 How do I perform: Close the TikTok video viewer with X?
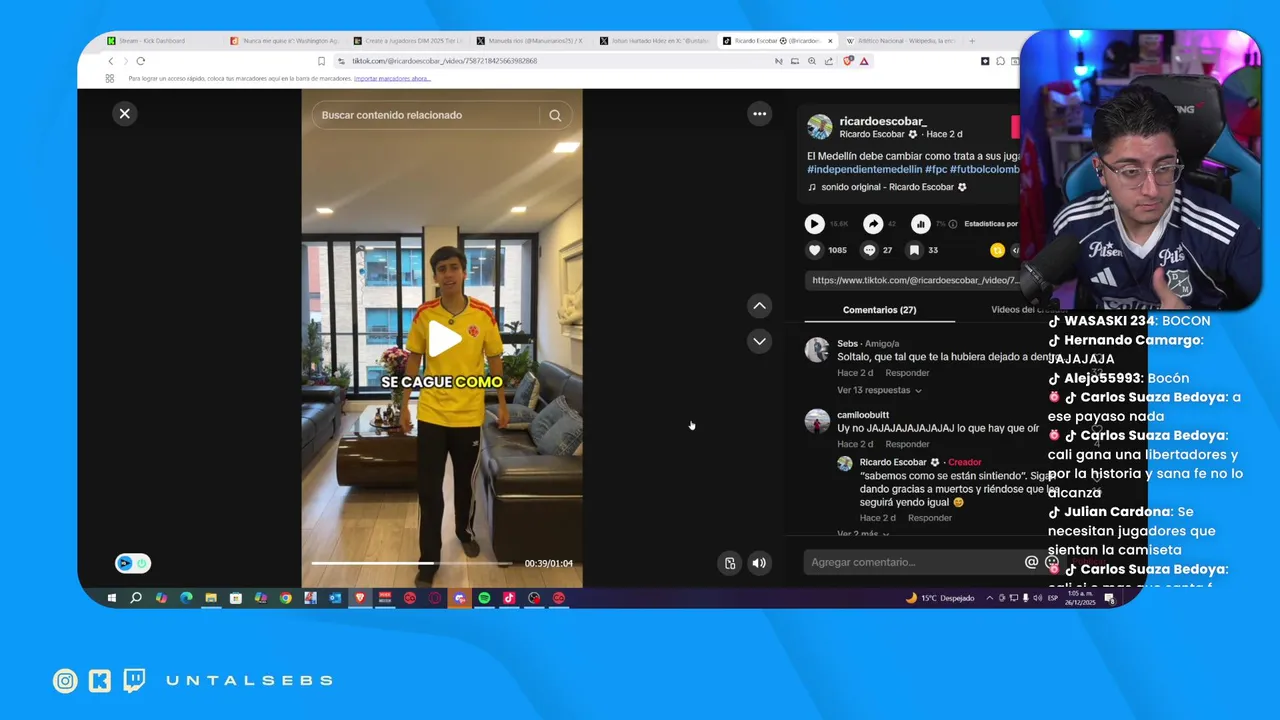point(125,114)
